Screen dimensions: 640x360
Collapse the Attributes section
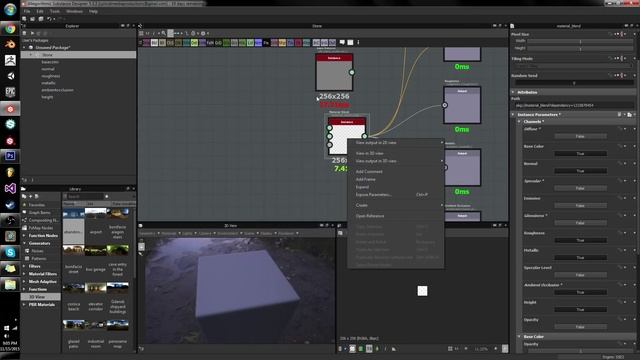point(513,92)
